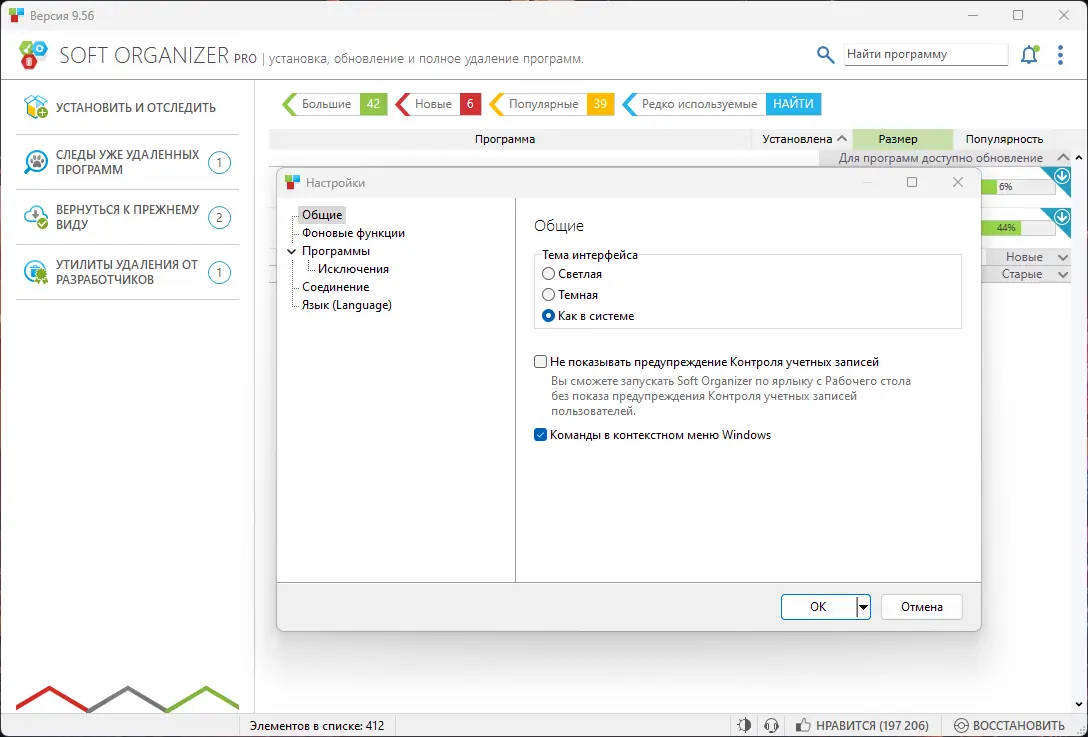1088x737 pixels.
Task: Sort by the Популярность column header
Action: (x=1004, y=139)
